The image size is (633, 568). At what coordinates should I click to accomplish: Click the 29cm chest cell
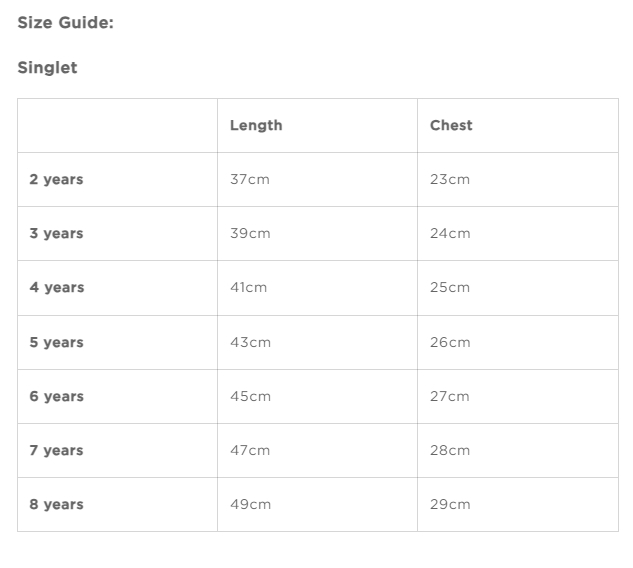click(x=450, y=504)
